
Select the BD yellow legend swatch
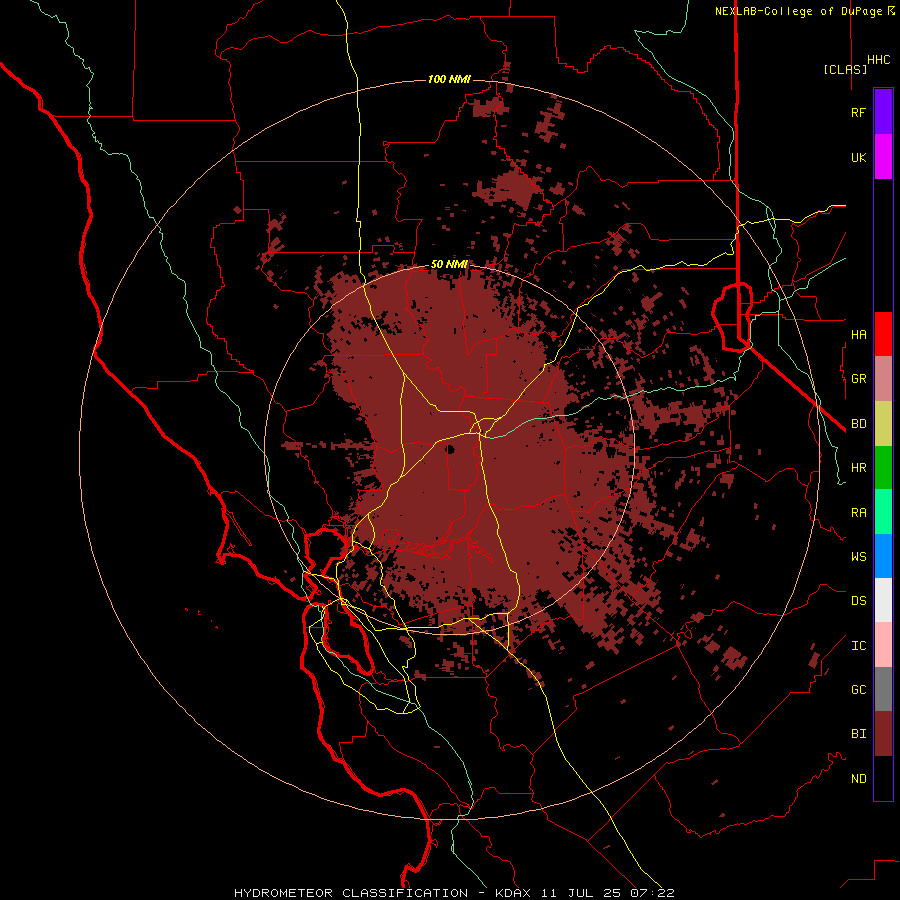883,424
